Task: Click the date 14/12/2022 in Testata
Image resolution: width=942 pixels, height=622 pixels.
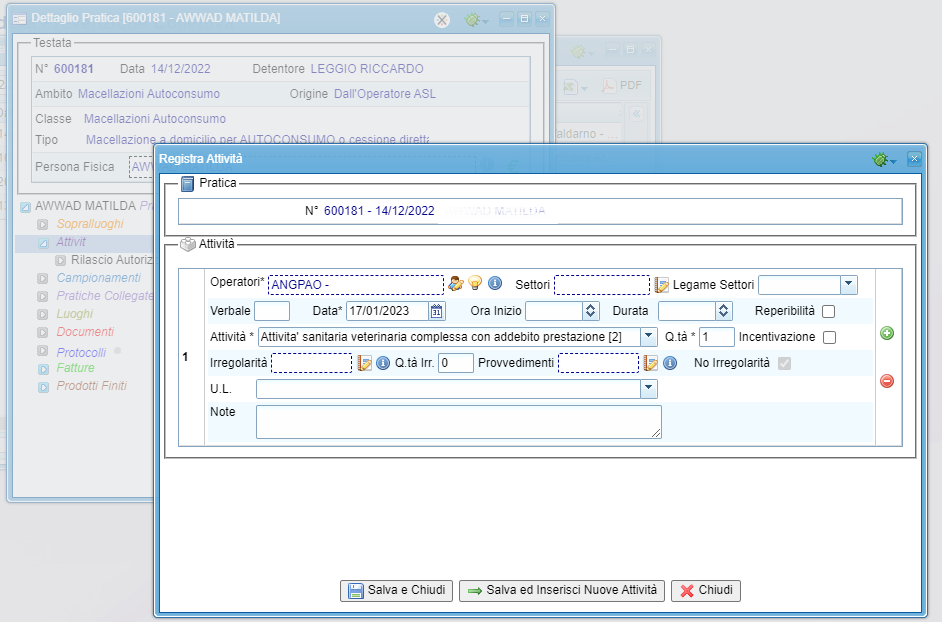Action: tap(181, 69)
